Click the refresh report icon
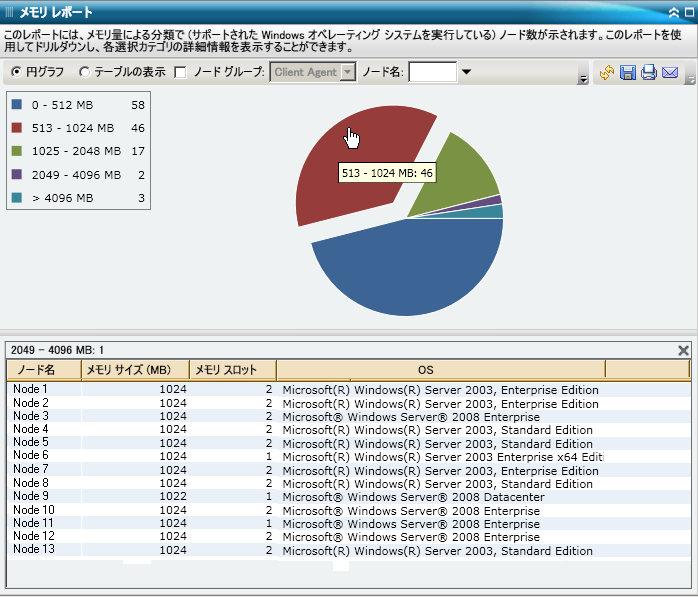Image resolution: width=698 pixels, height=597 pixels. tap(607, 72)
